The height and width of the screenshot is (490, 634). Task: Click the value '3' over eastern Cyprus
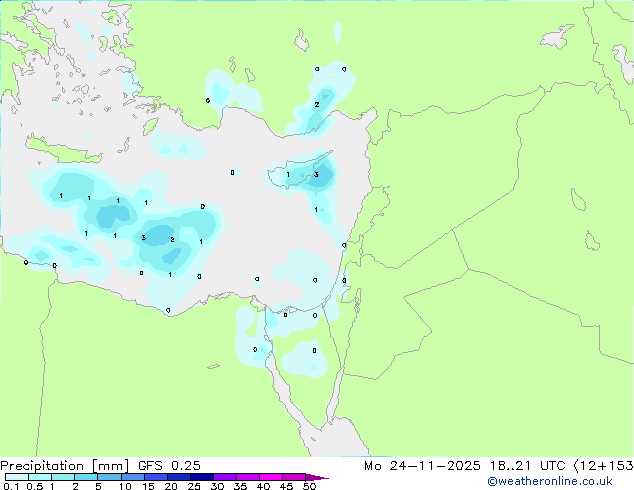(x=316, y=175)
